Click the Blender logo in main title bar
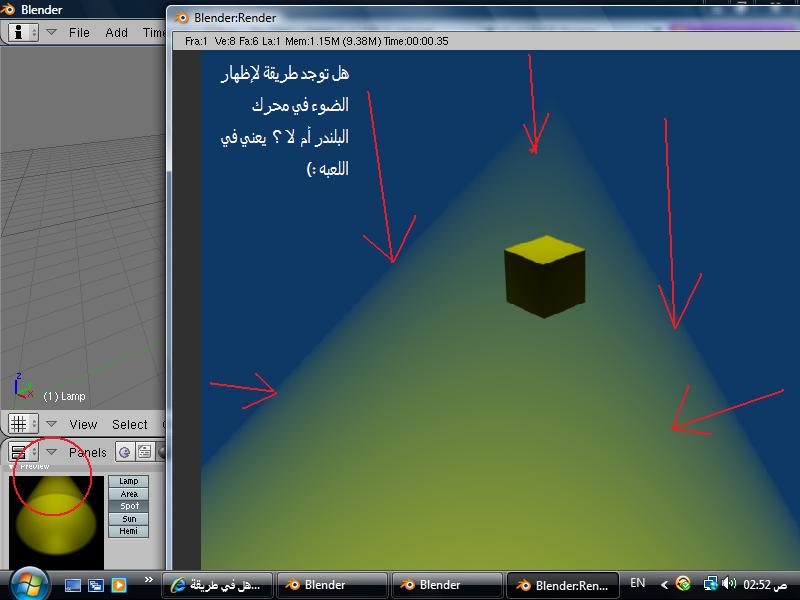 (8, 9)
